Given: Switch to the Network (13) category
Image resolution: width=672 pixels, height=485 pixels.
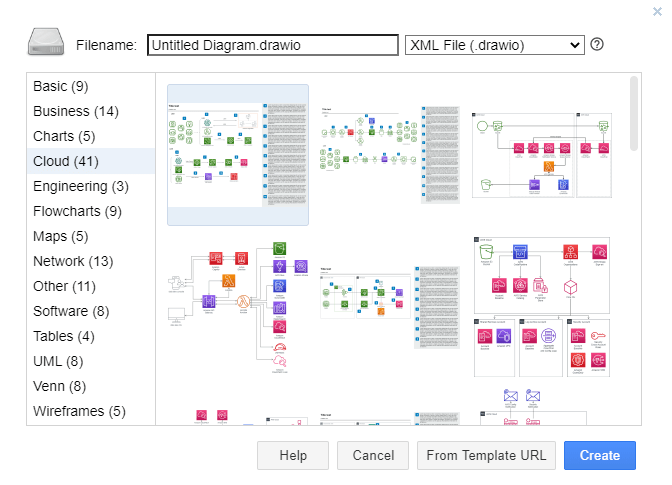Looking at the screenshot, I should 73,261.
